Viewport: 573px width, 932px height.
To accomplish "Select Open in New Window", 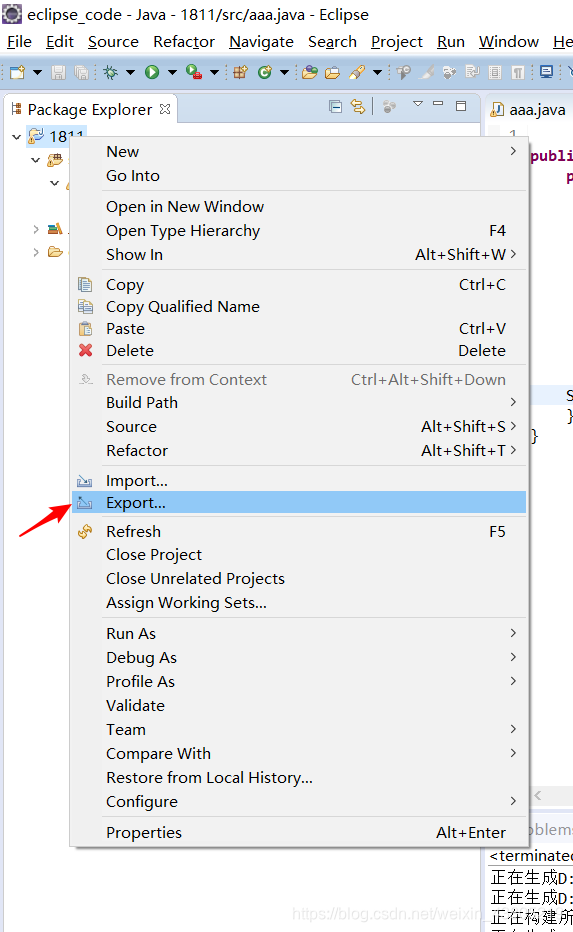I will pyautogui.click(x=299, y=206).
